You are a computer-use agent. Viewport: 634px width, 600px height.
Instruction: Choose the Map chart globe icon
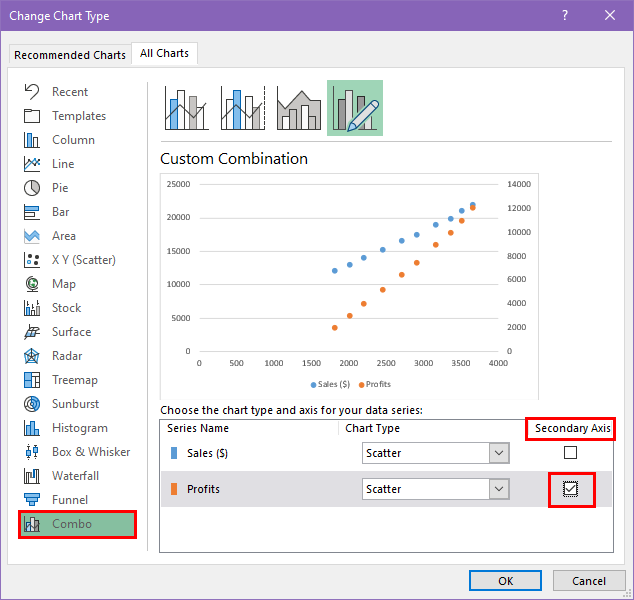pos(32,284)
